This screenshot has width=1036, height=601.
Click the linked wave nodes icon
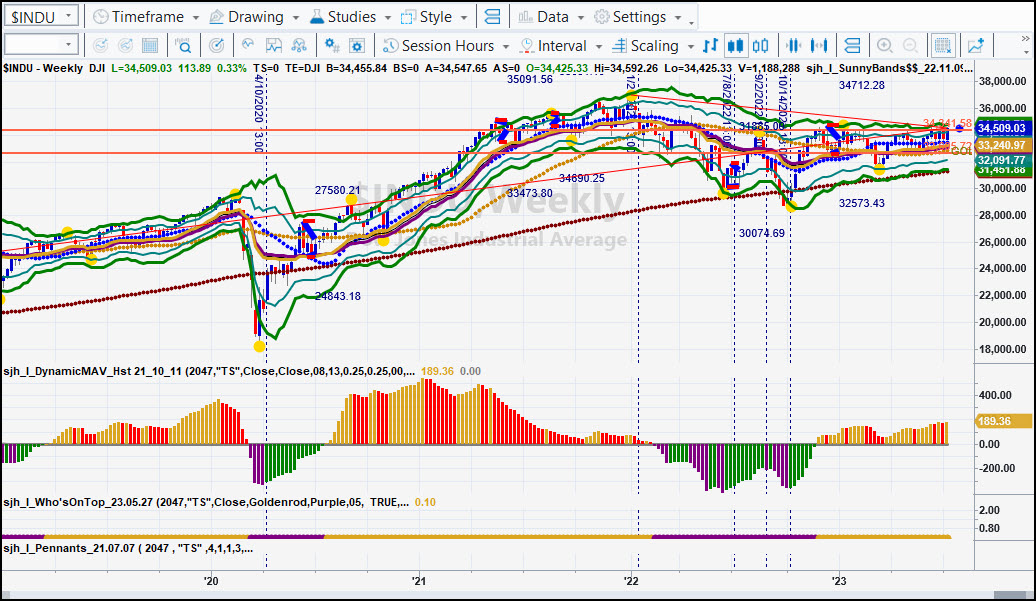click(x=299, y=46)
